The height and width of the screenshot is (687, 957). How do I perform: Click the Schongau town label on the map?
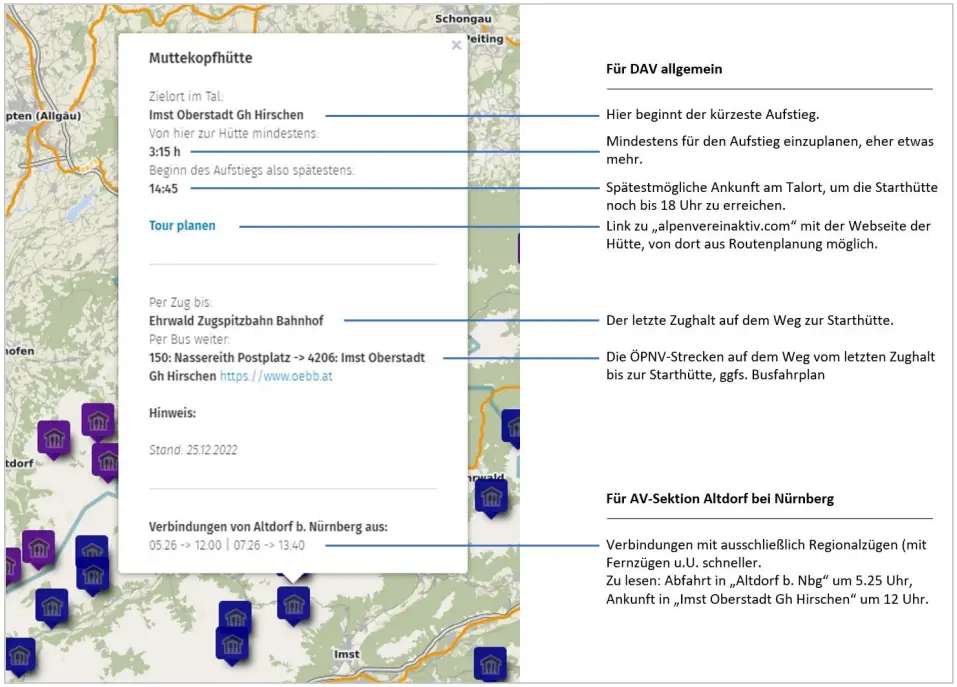[x=463, y=19]
